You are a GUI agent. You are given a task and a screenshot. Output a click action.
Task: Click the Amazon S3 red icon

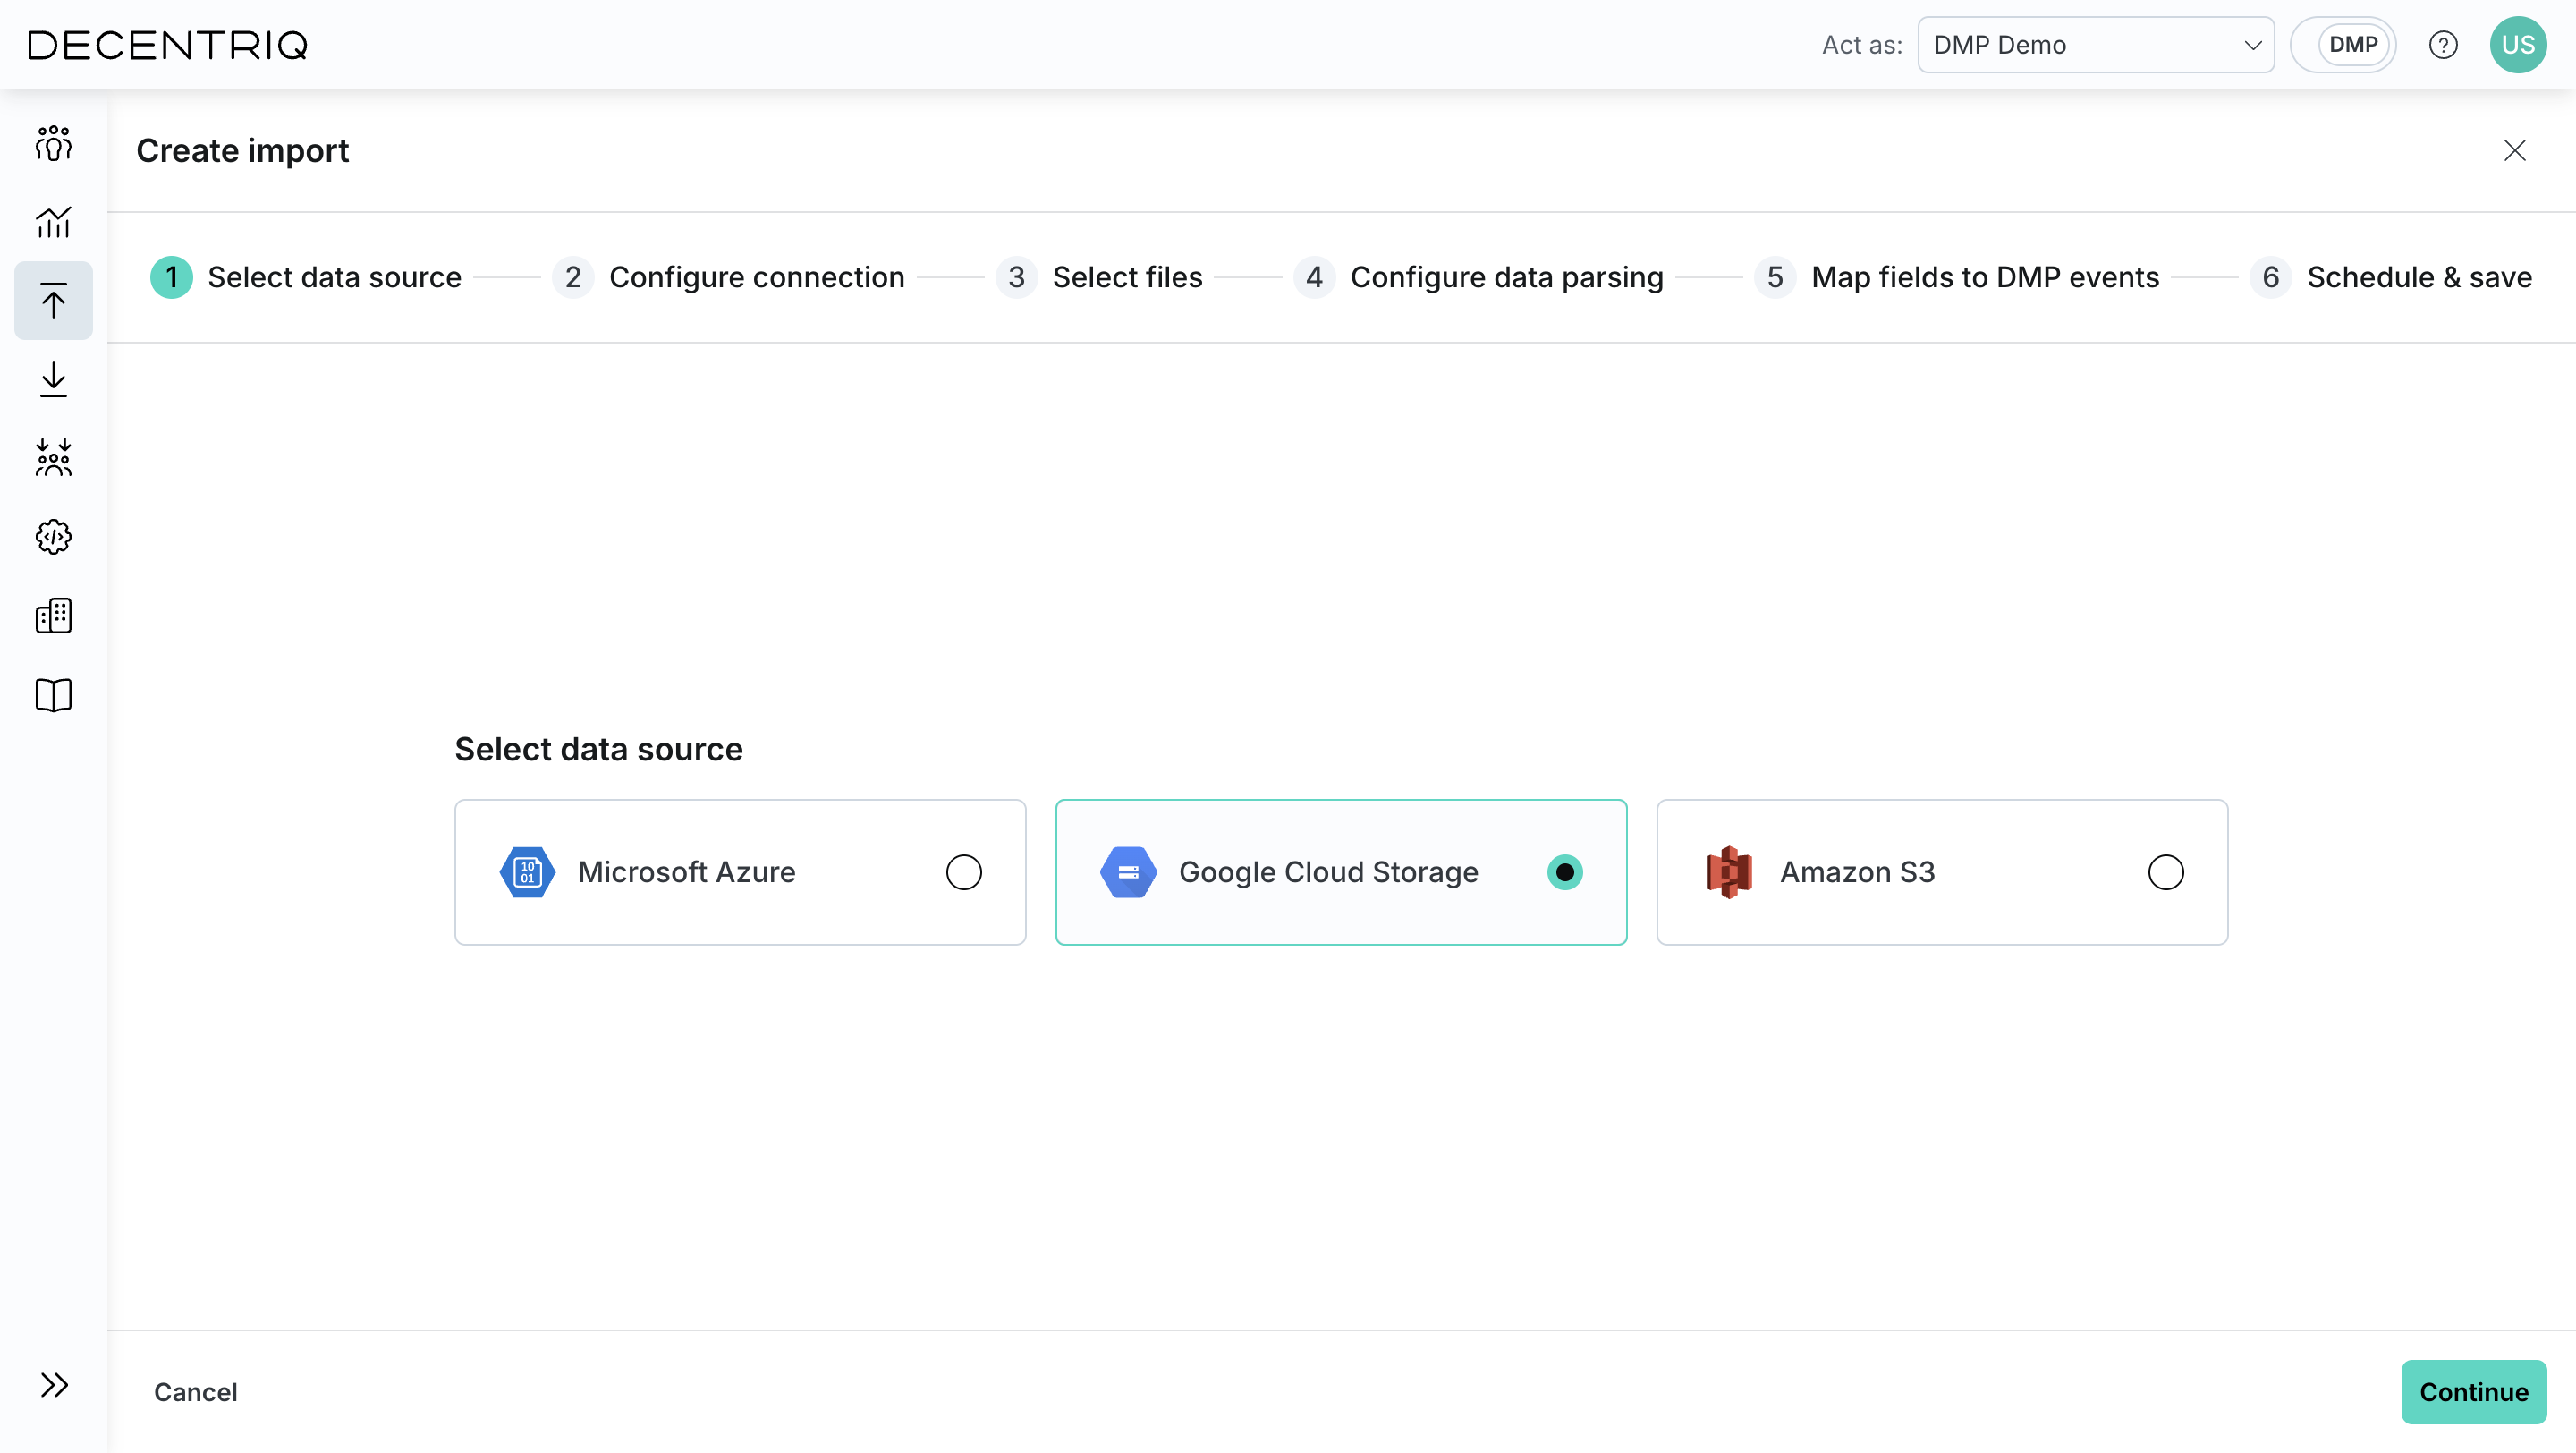point(1729,872)
